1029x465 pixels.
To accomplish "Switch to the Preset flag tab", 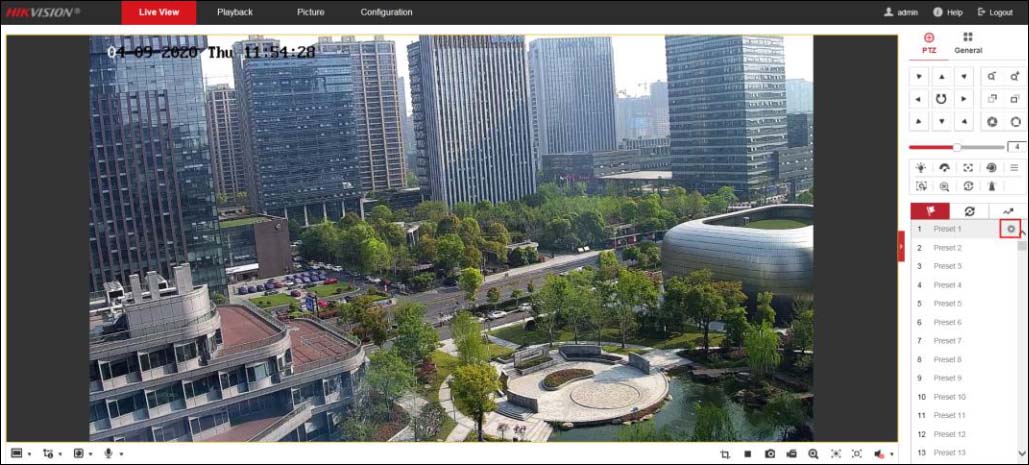I will tap(930, 211).
